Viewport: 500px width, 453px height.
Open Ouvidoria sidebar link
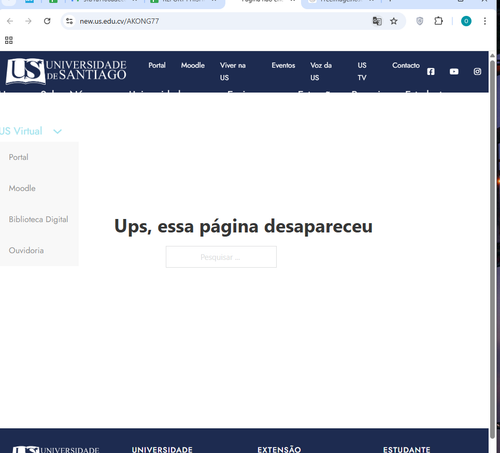coord(26,250)
